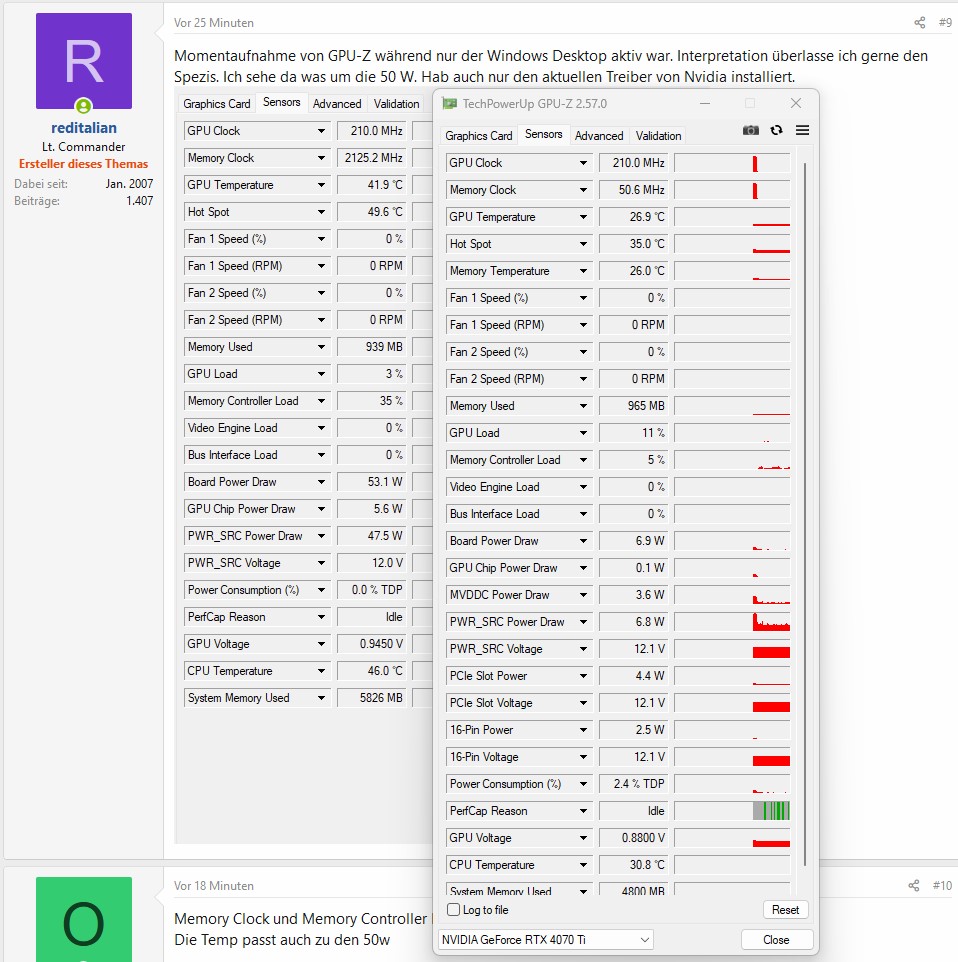Click the GPU-Z sensor list vertical scrollbar
The height and width of the screenshot is (962, 958).
804,514
